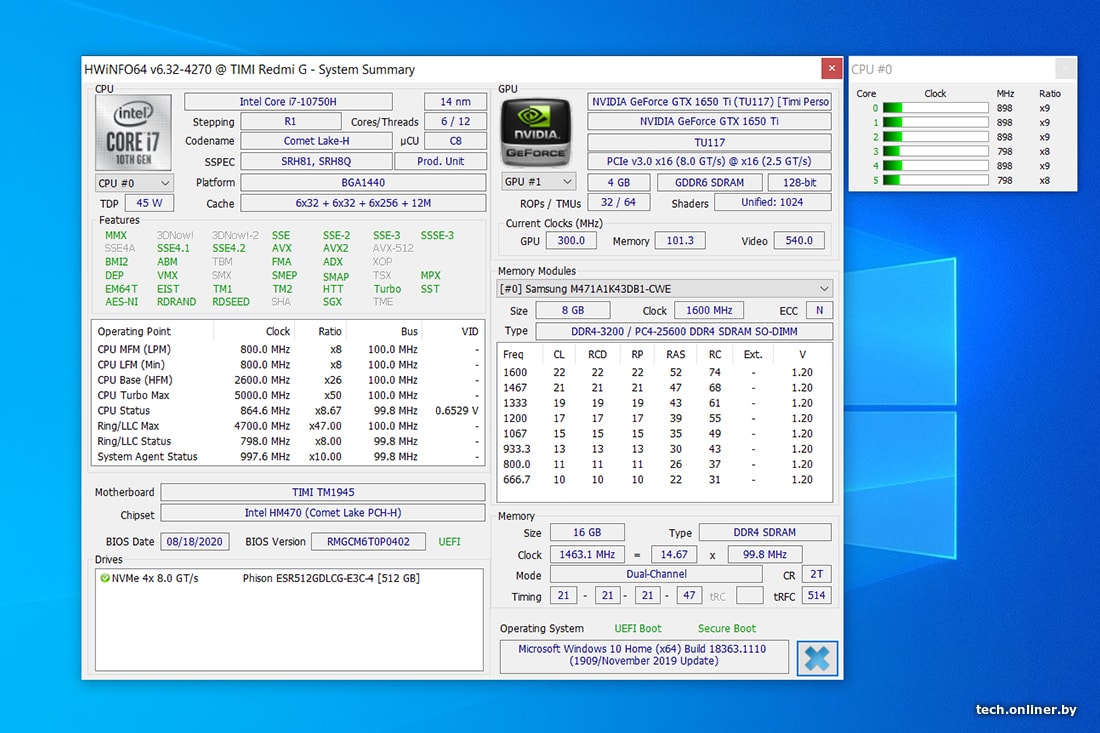
Task: Click the Windows 10 Home operating system box
Action: (x=644, y=655)
